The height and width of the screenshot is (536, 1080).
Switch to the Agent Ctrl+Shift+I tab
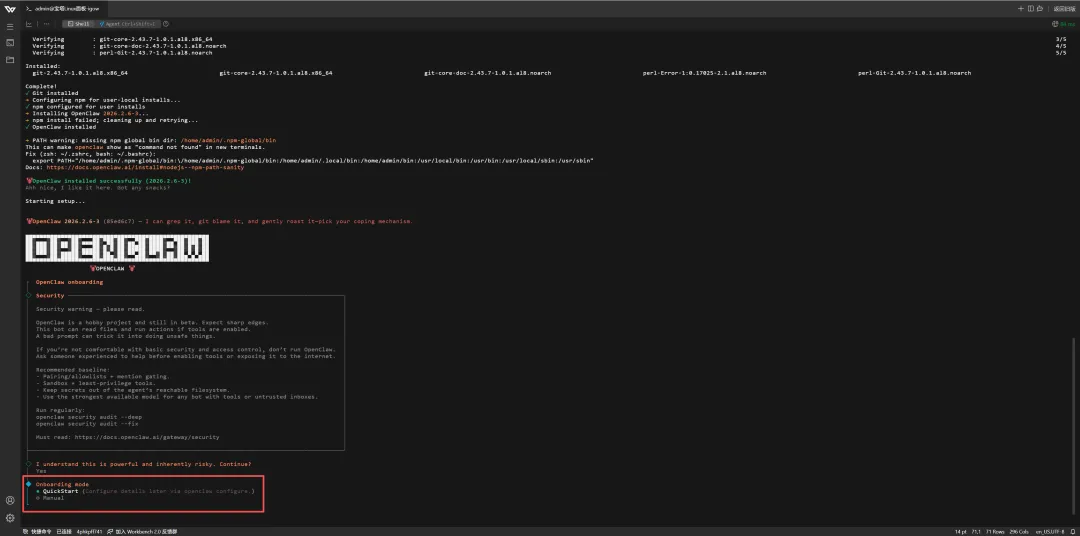[129, 24]
